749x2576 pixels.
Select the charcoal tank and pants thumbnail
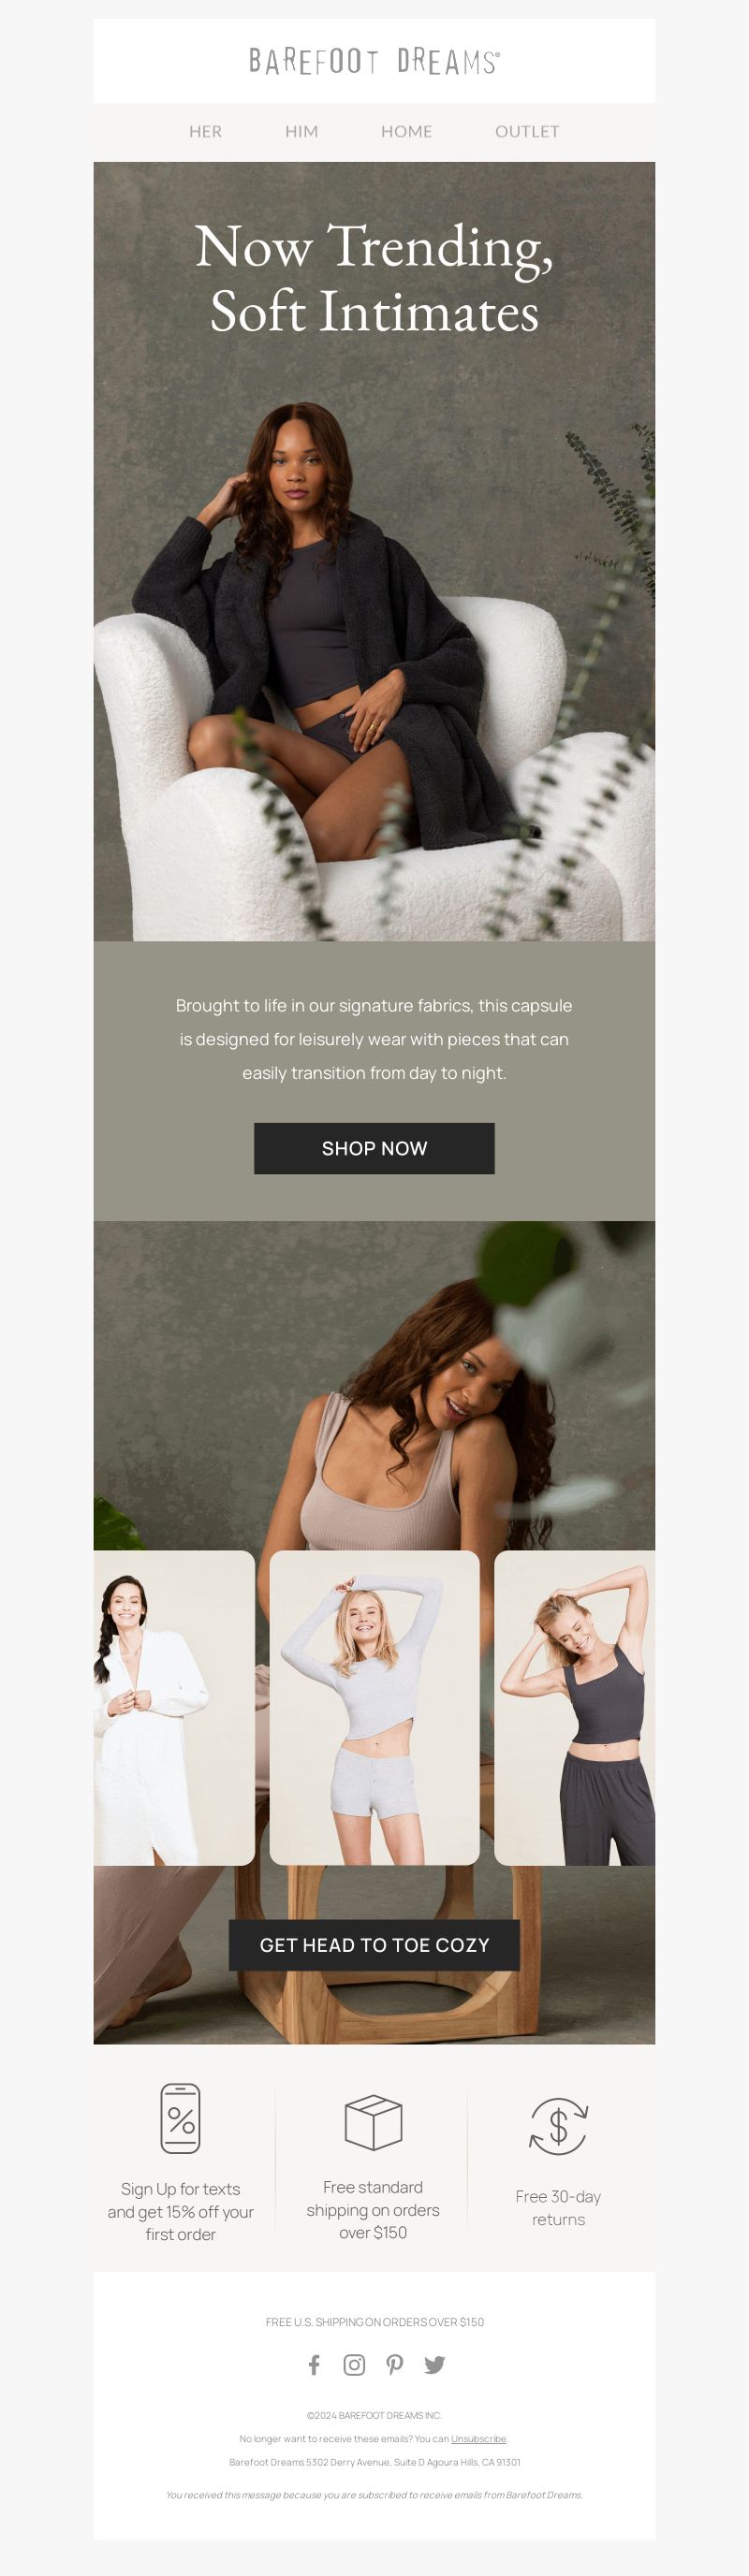click(x=575, y=1707)
